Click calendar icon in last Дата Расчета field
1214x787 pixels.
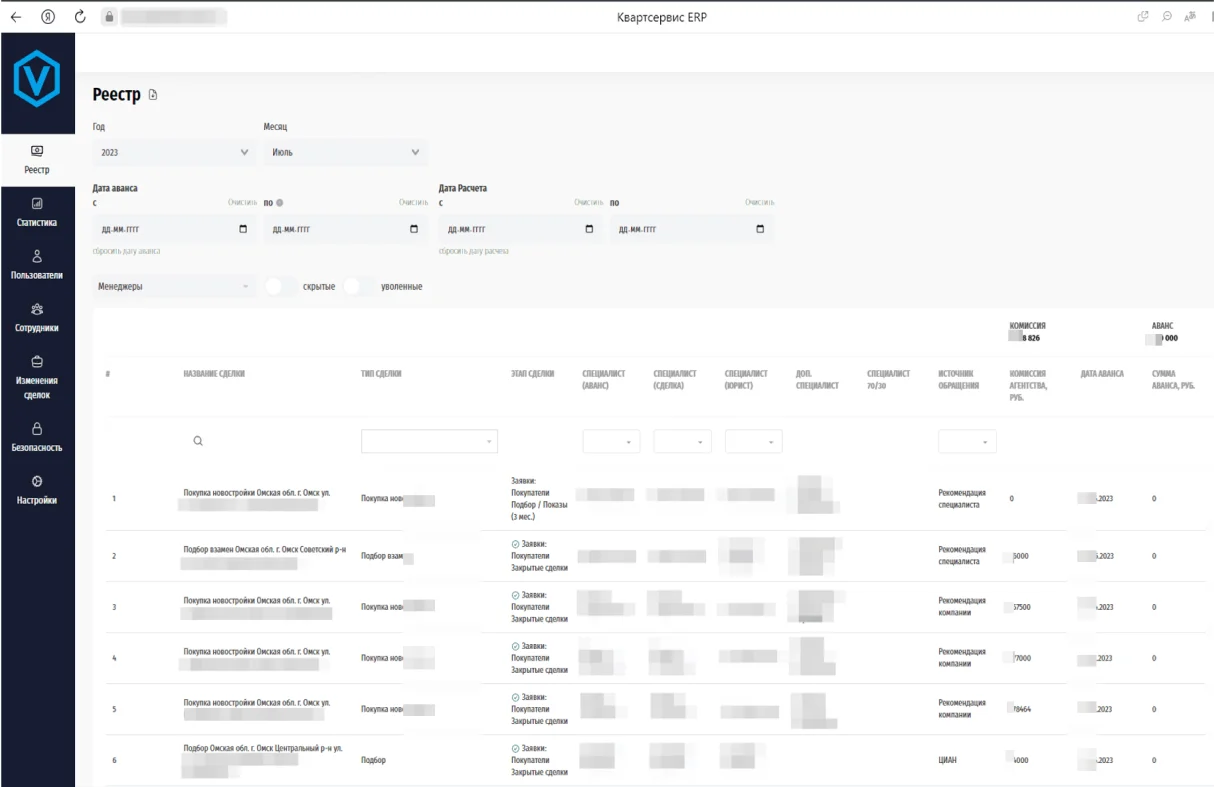760,229
